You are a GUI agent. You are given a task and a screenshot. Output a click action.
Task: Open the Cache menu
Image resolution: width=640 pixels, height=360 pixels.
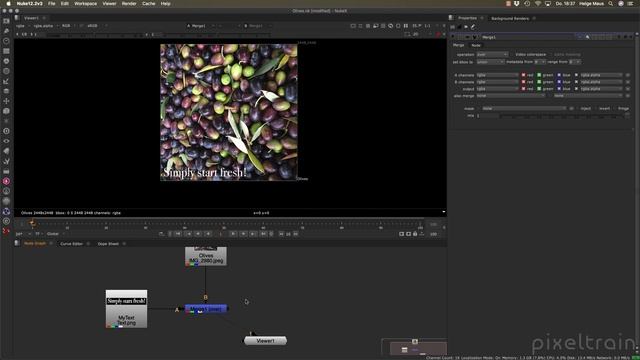[x=149, y=4]
